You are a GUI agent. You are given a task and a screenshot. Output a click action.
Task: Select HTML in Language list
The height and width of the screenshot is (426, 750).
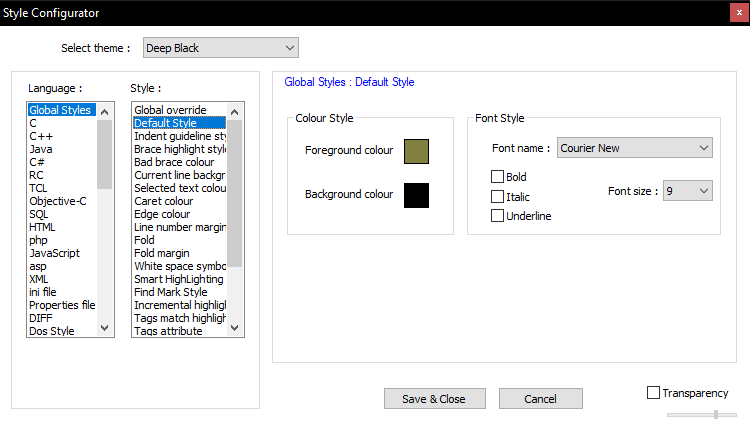pyautogui.click(x=62, y=227)
